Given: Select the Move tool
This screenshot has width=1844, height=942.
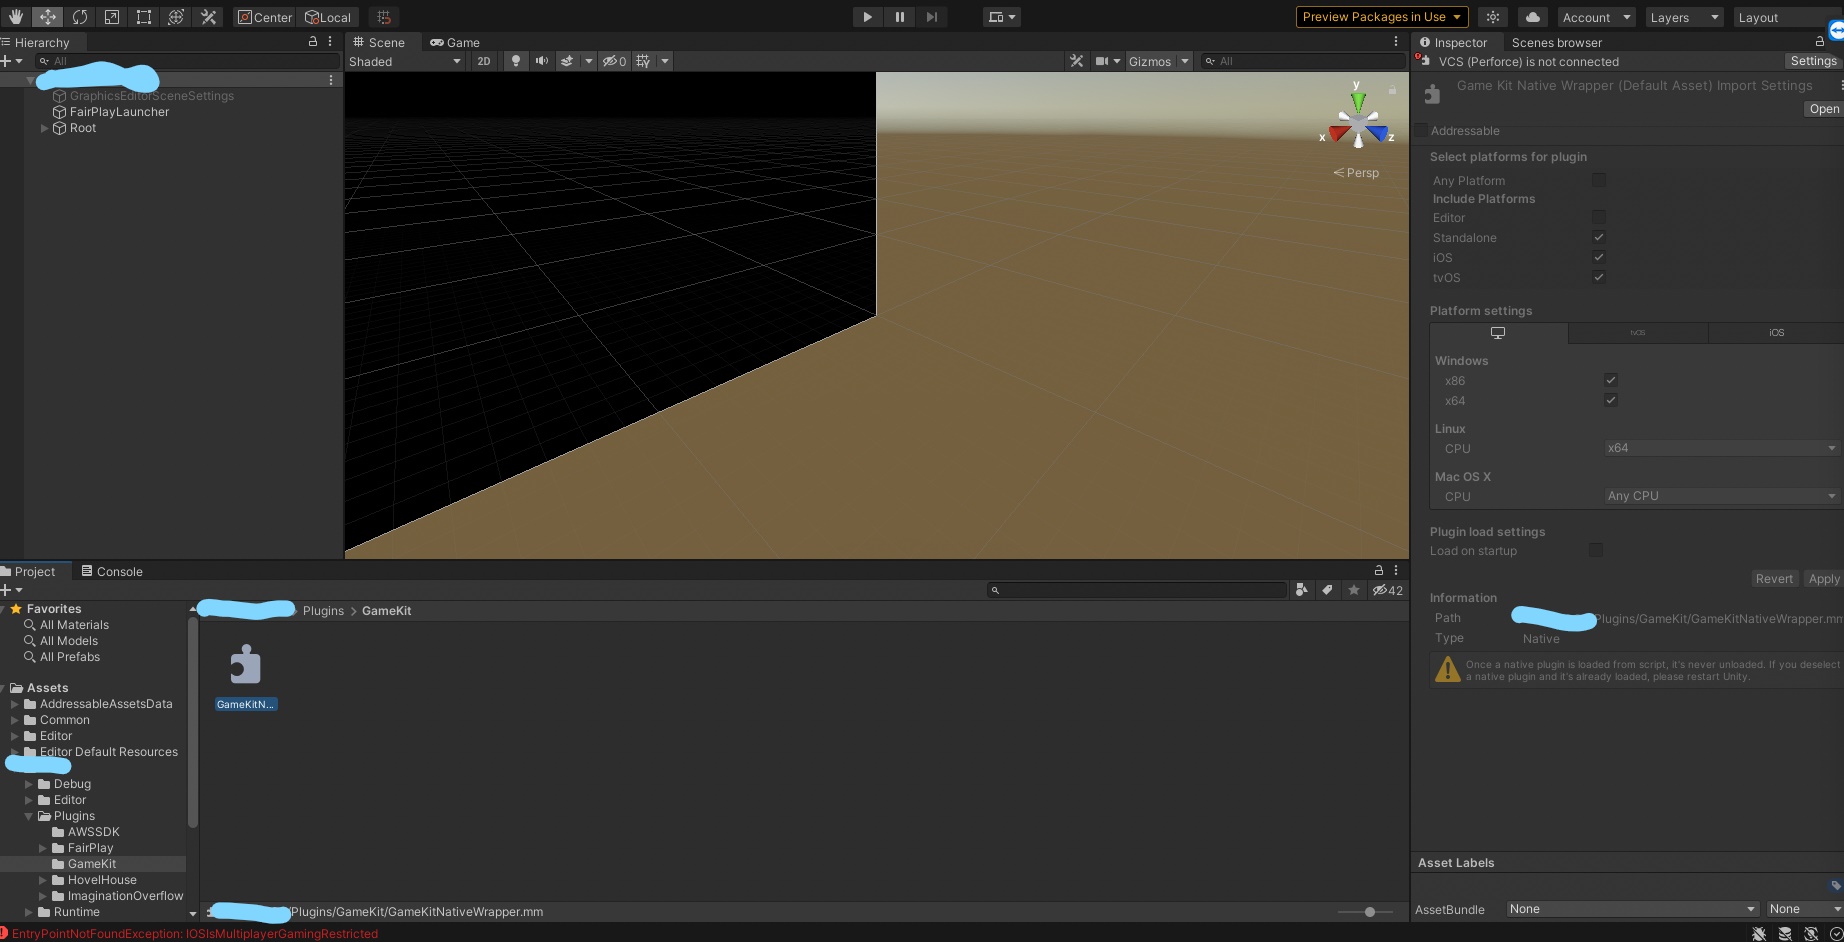Looking at the screenshot, I should point(47,17).
